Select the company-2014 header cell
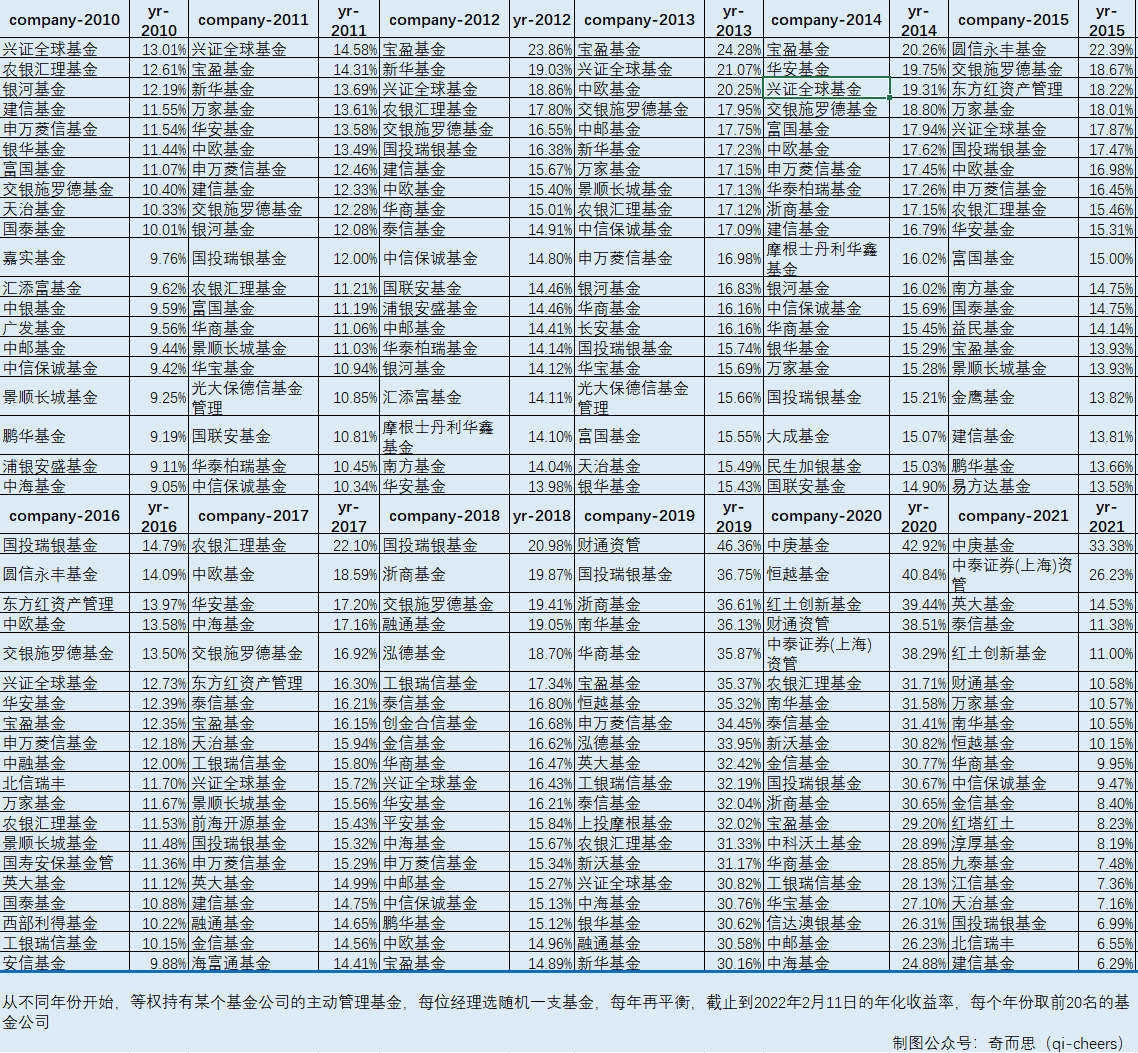The width and height of the screenshot is (1138, 1053). [827, 20]
